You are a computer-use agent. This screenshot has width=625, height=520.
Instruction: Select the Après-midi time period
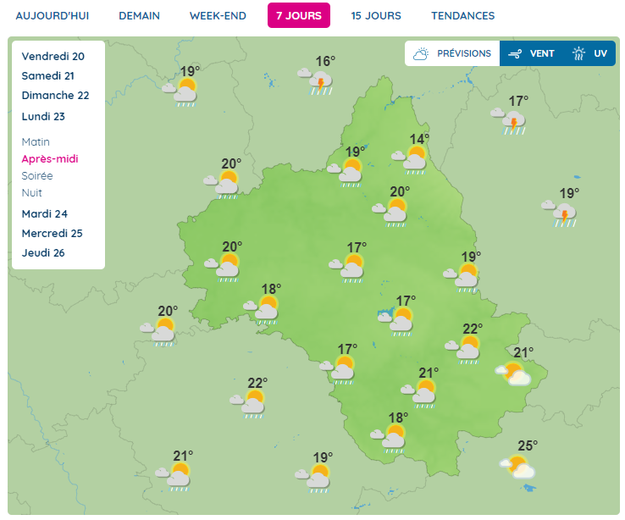[50, 159]
